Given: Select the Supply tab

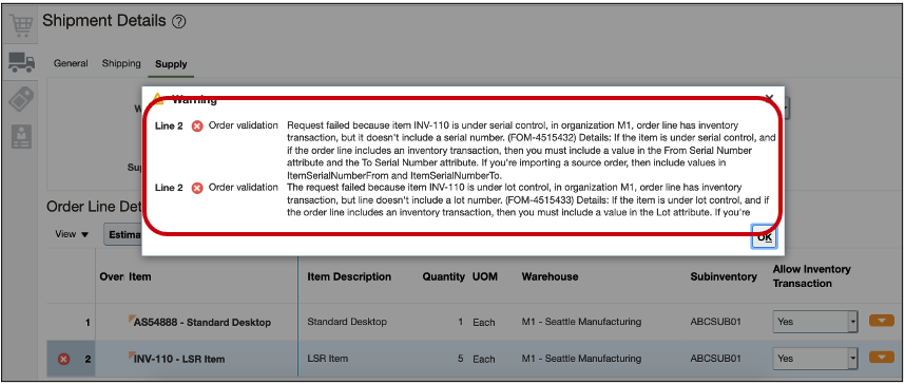Looking at the screenshot, I should click(171, 64).
